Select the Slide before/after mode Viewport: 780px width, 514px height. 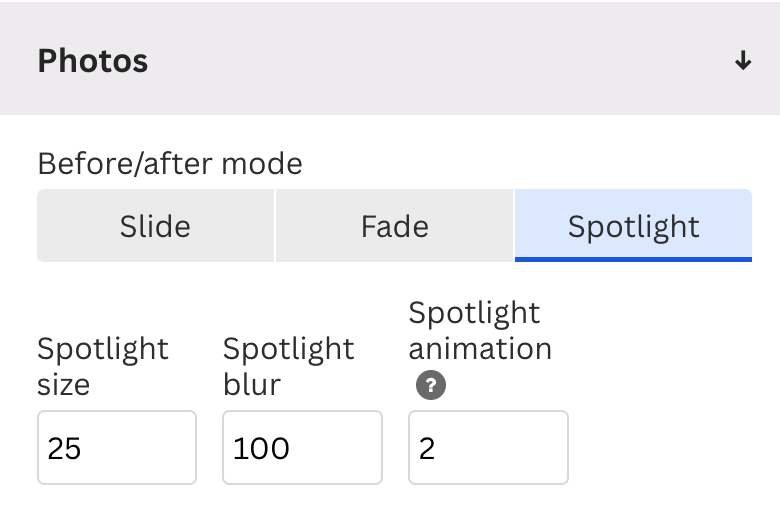[155, 226]
